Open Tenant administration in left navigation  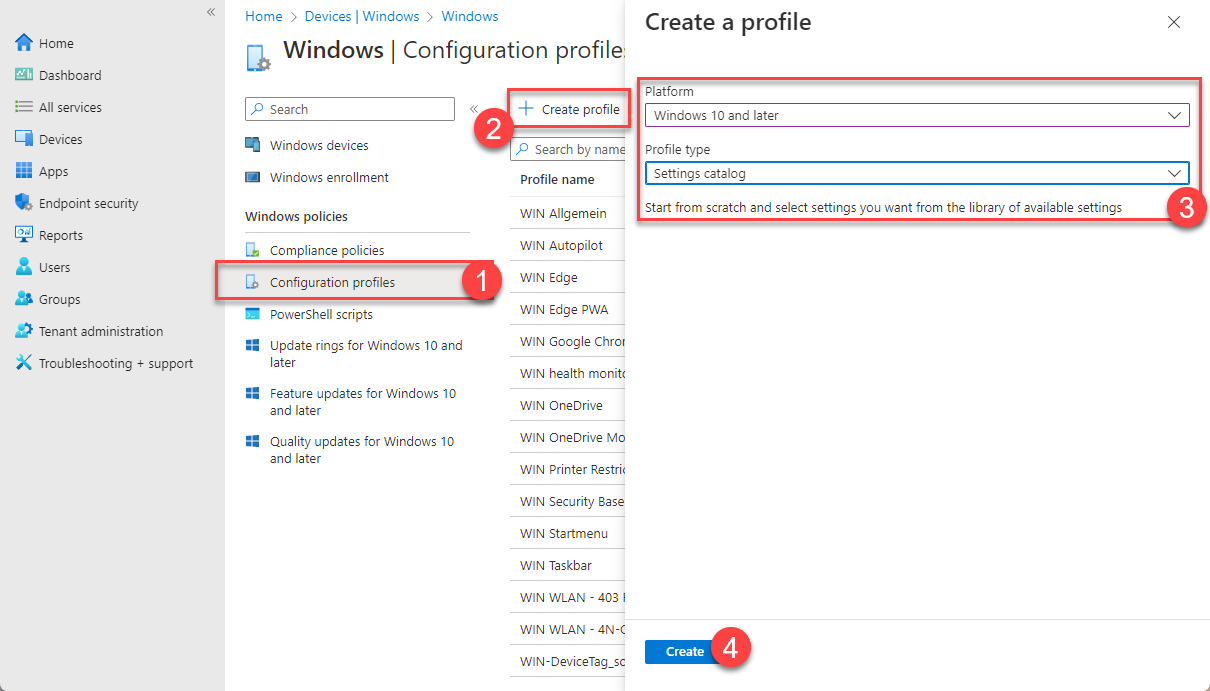[x=100, y=331]
